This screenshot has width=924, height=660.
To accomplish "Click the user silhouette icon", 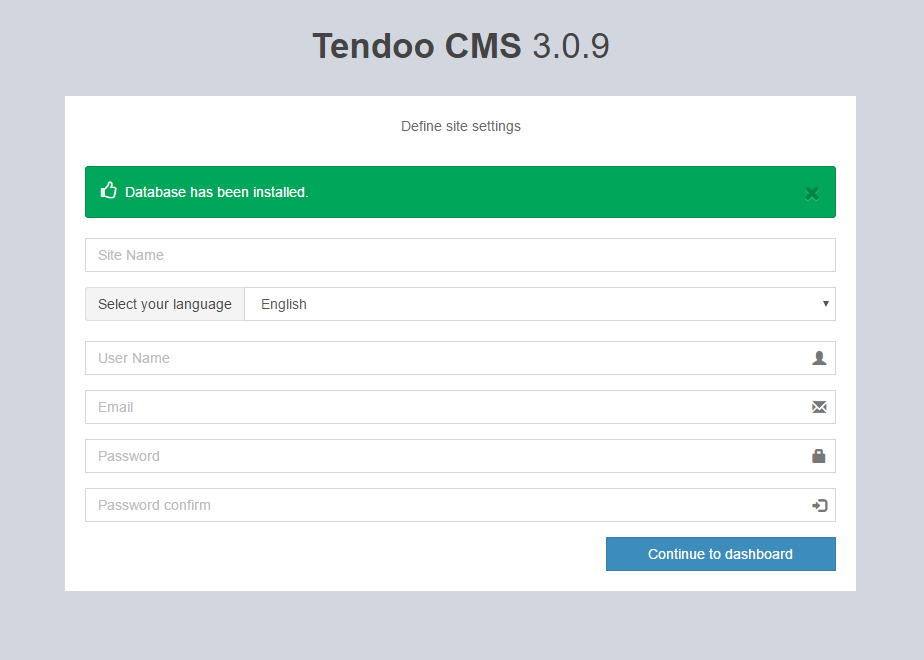I will (819, 358).
